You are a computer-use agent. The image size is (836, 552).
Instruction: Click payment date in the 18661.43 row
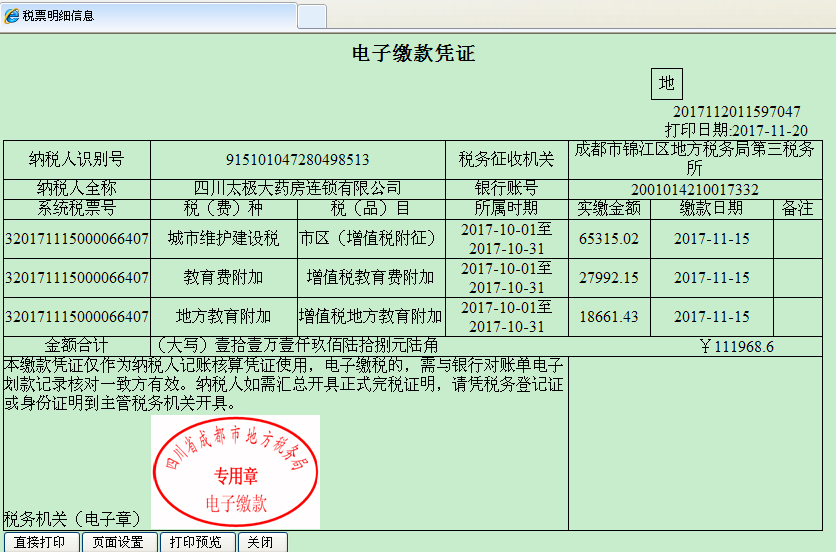coord(712,317)
